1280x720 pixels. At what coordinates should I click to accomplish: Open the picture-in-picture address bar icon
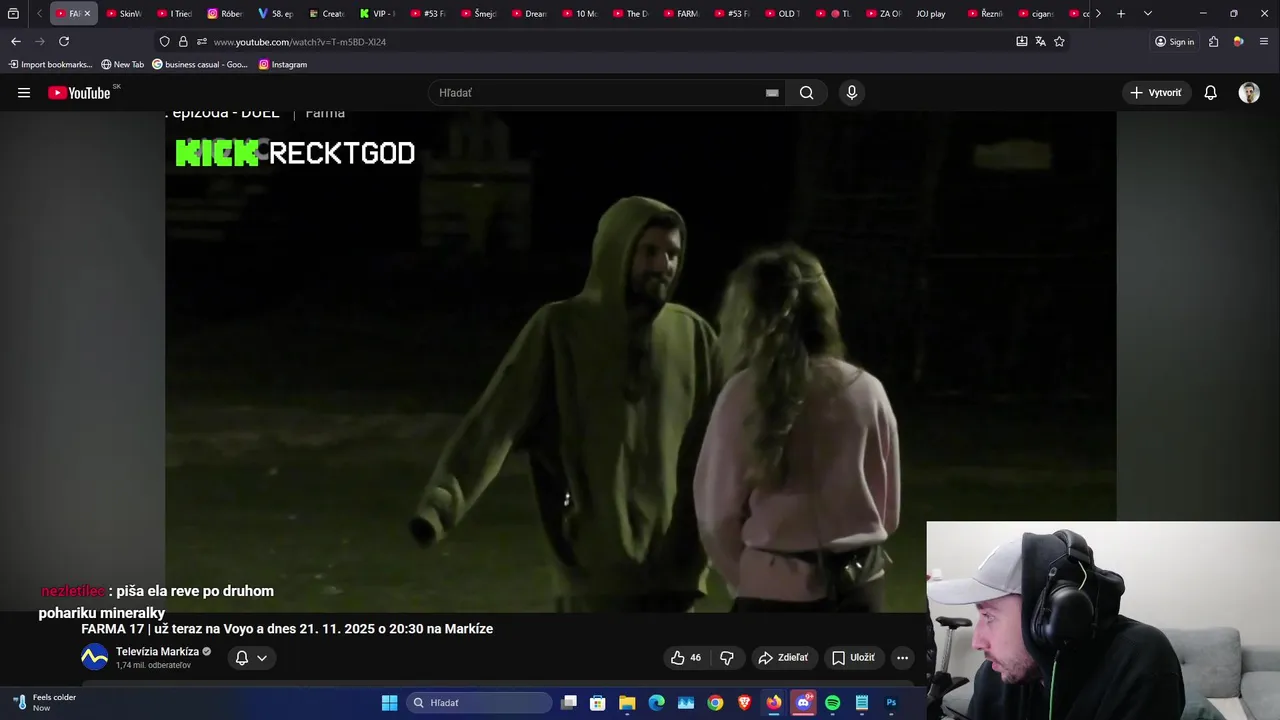coord(1021,42)
